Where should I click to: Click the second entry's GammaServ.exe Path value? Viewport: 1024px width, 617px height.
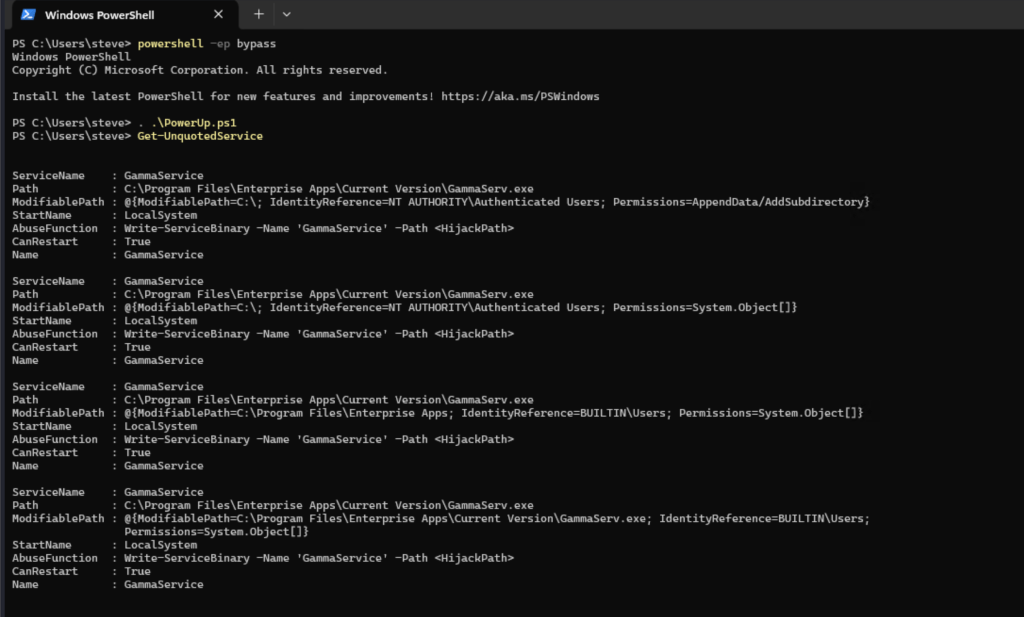(x=328, y=294)
